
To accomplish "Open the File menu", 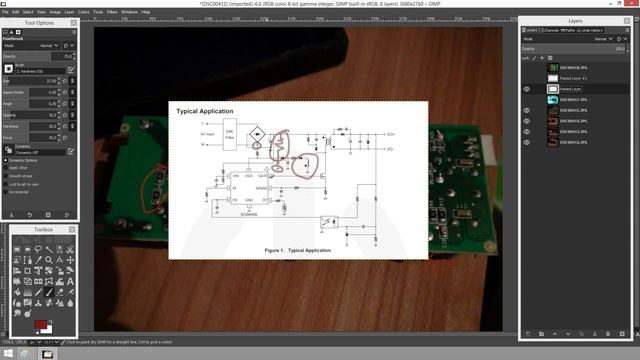I will (x=5, y=12).
